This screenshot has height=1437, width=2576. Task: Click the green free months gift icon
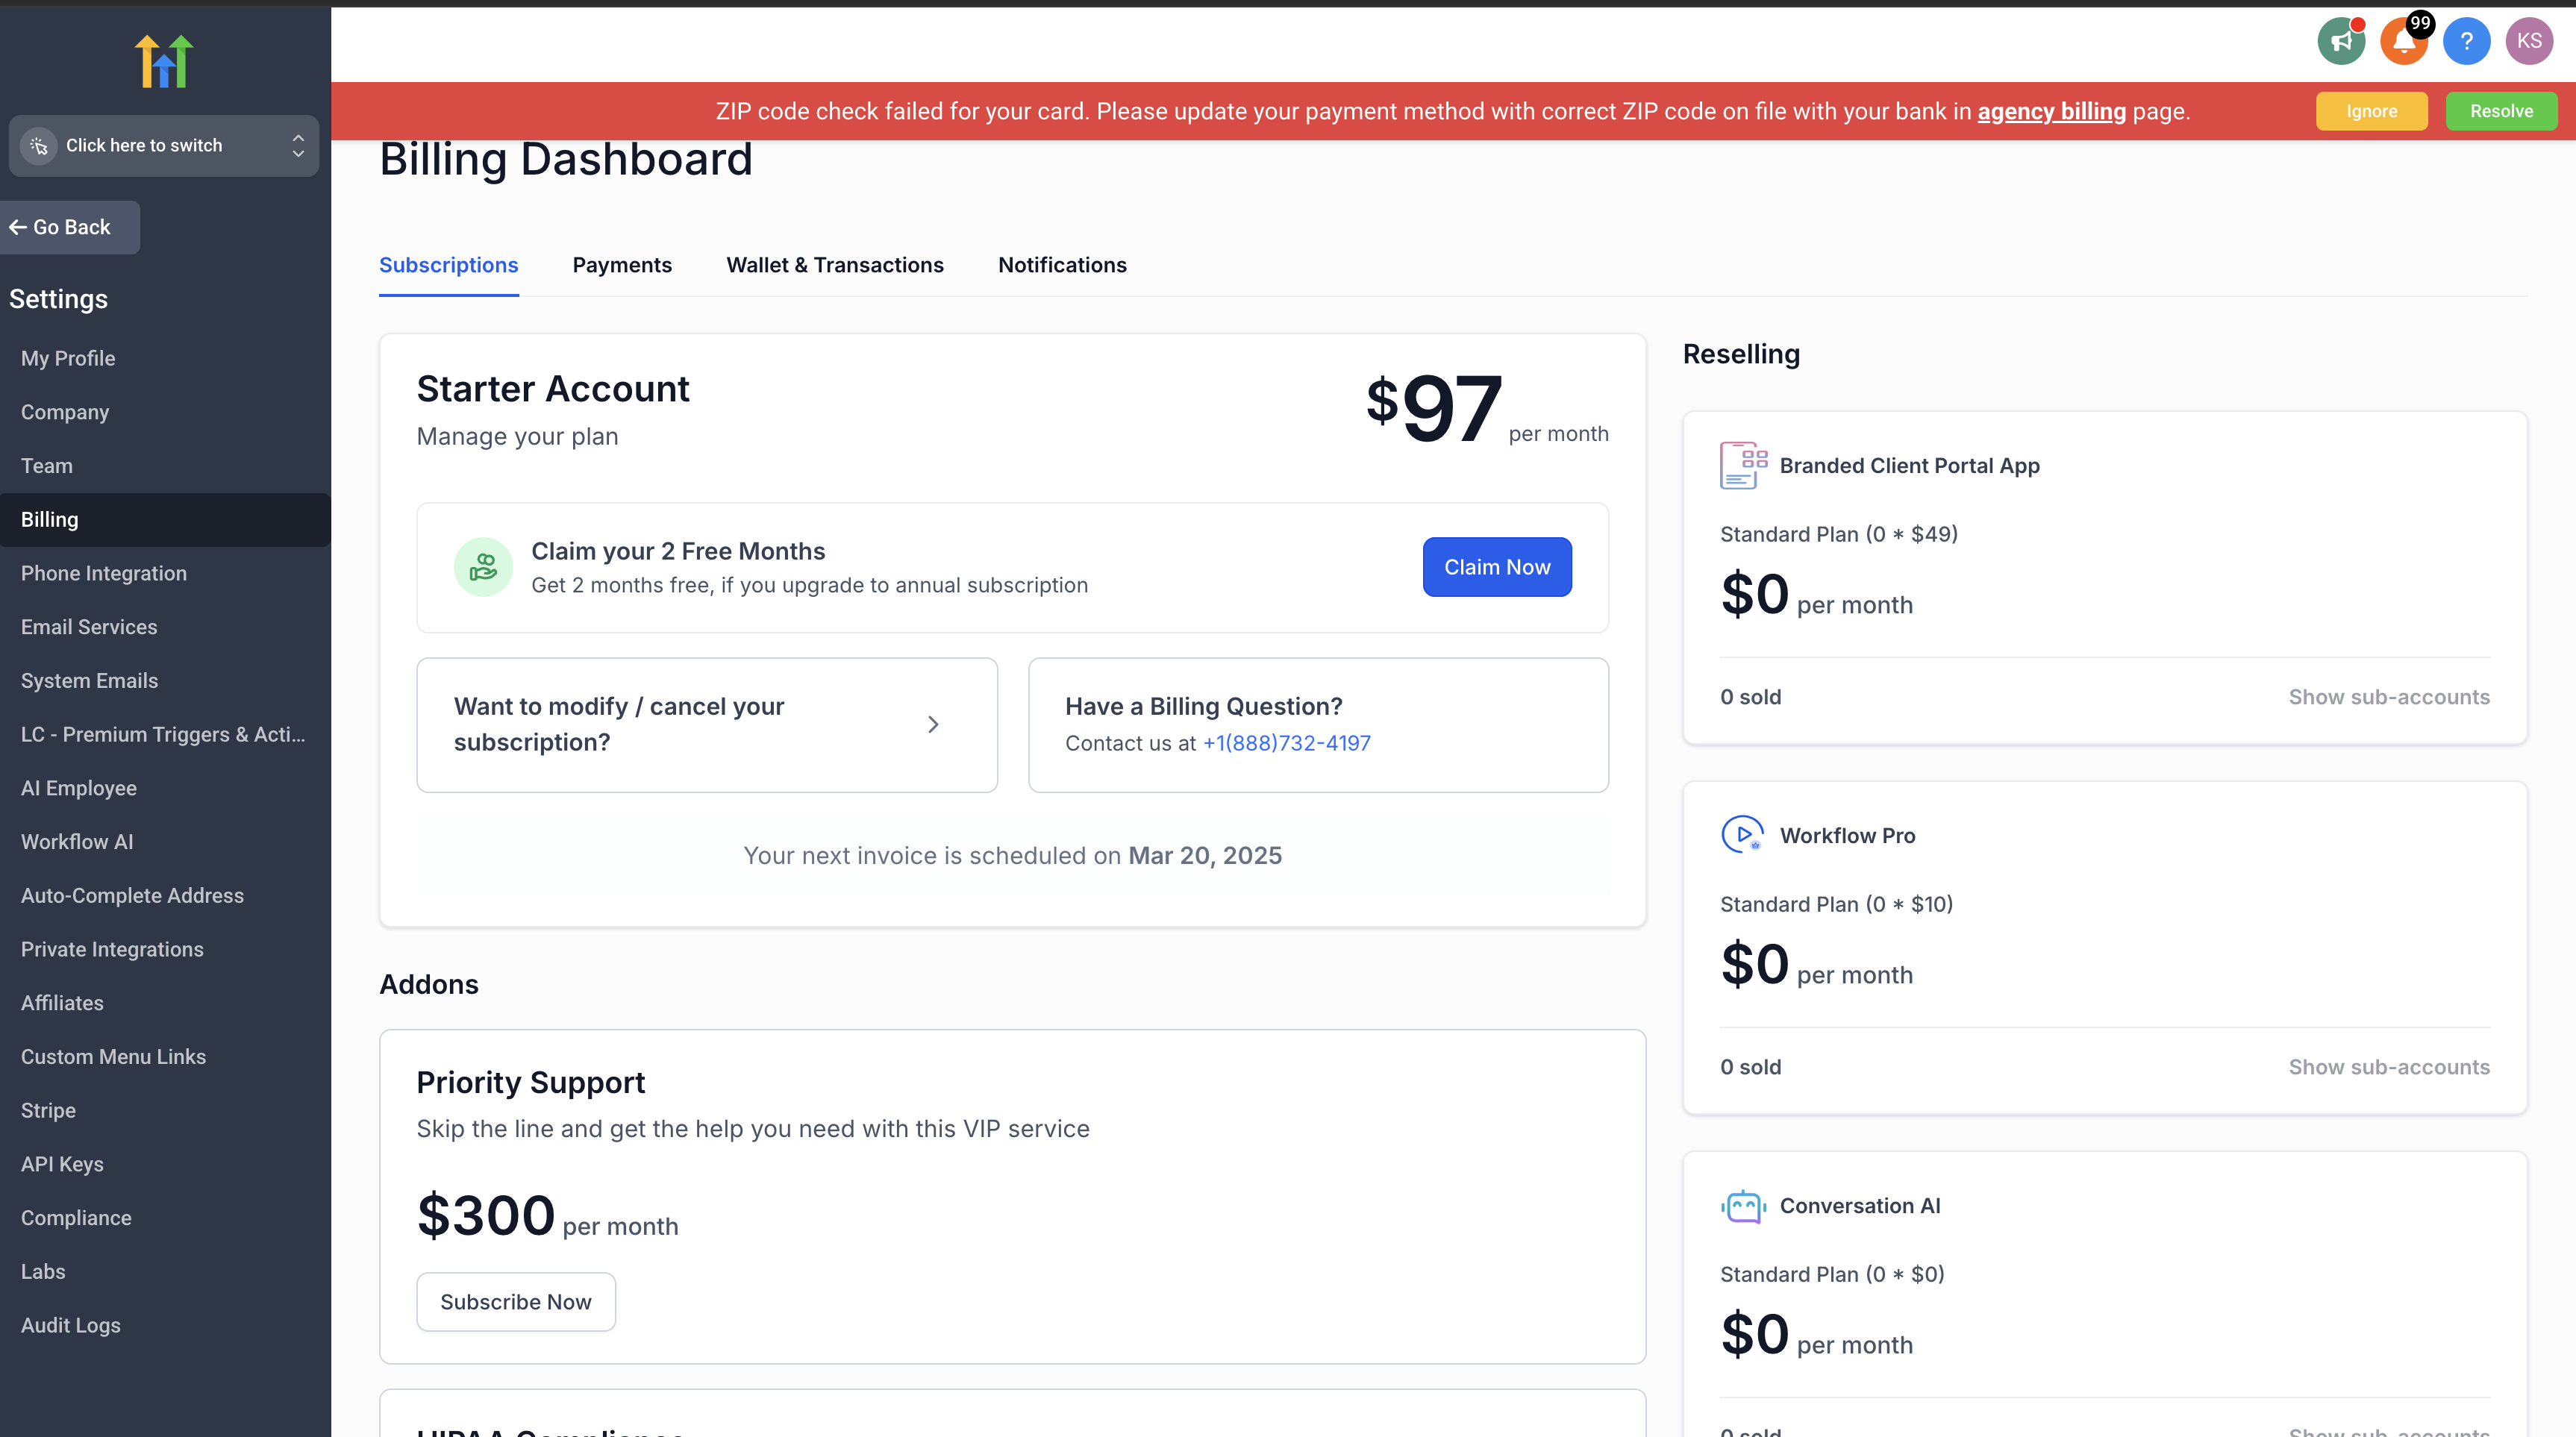(483, 567)
